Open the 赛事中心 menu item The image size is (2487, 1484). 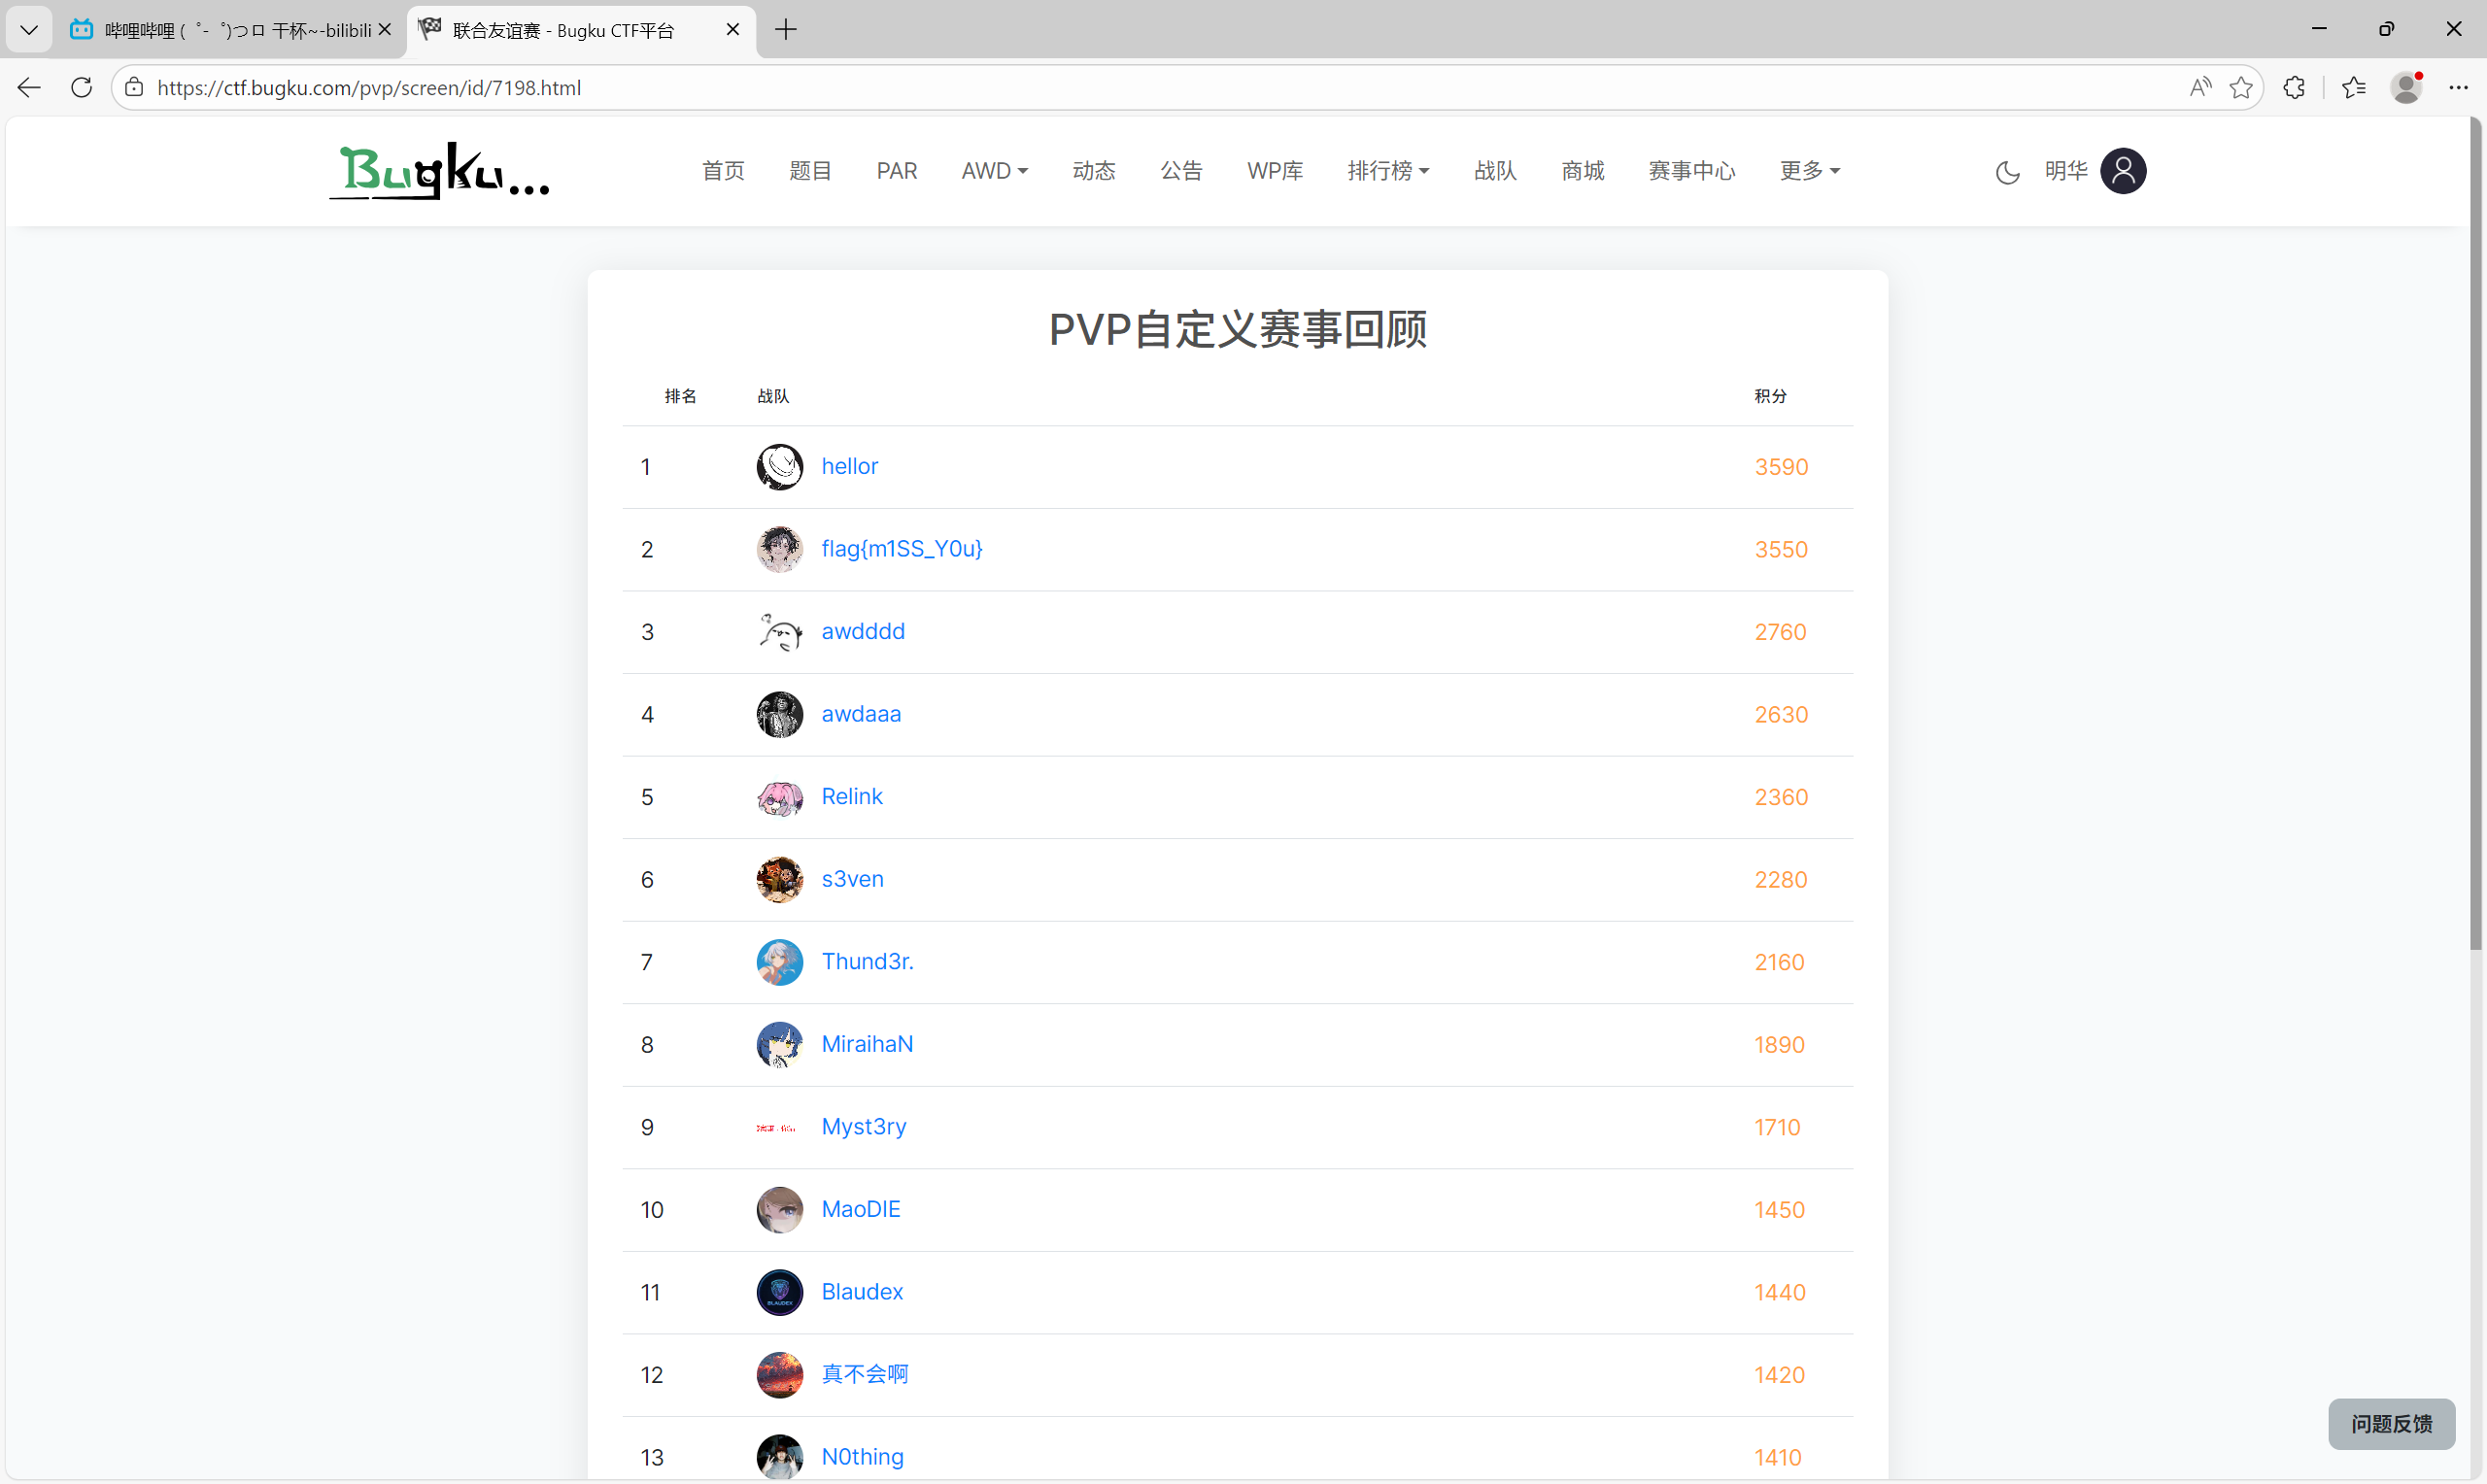1691,171
